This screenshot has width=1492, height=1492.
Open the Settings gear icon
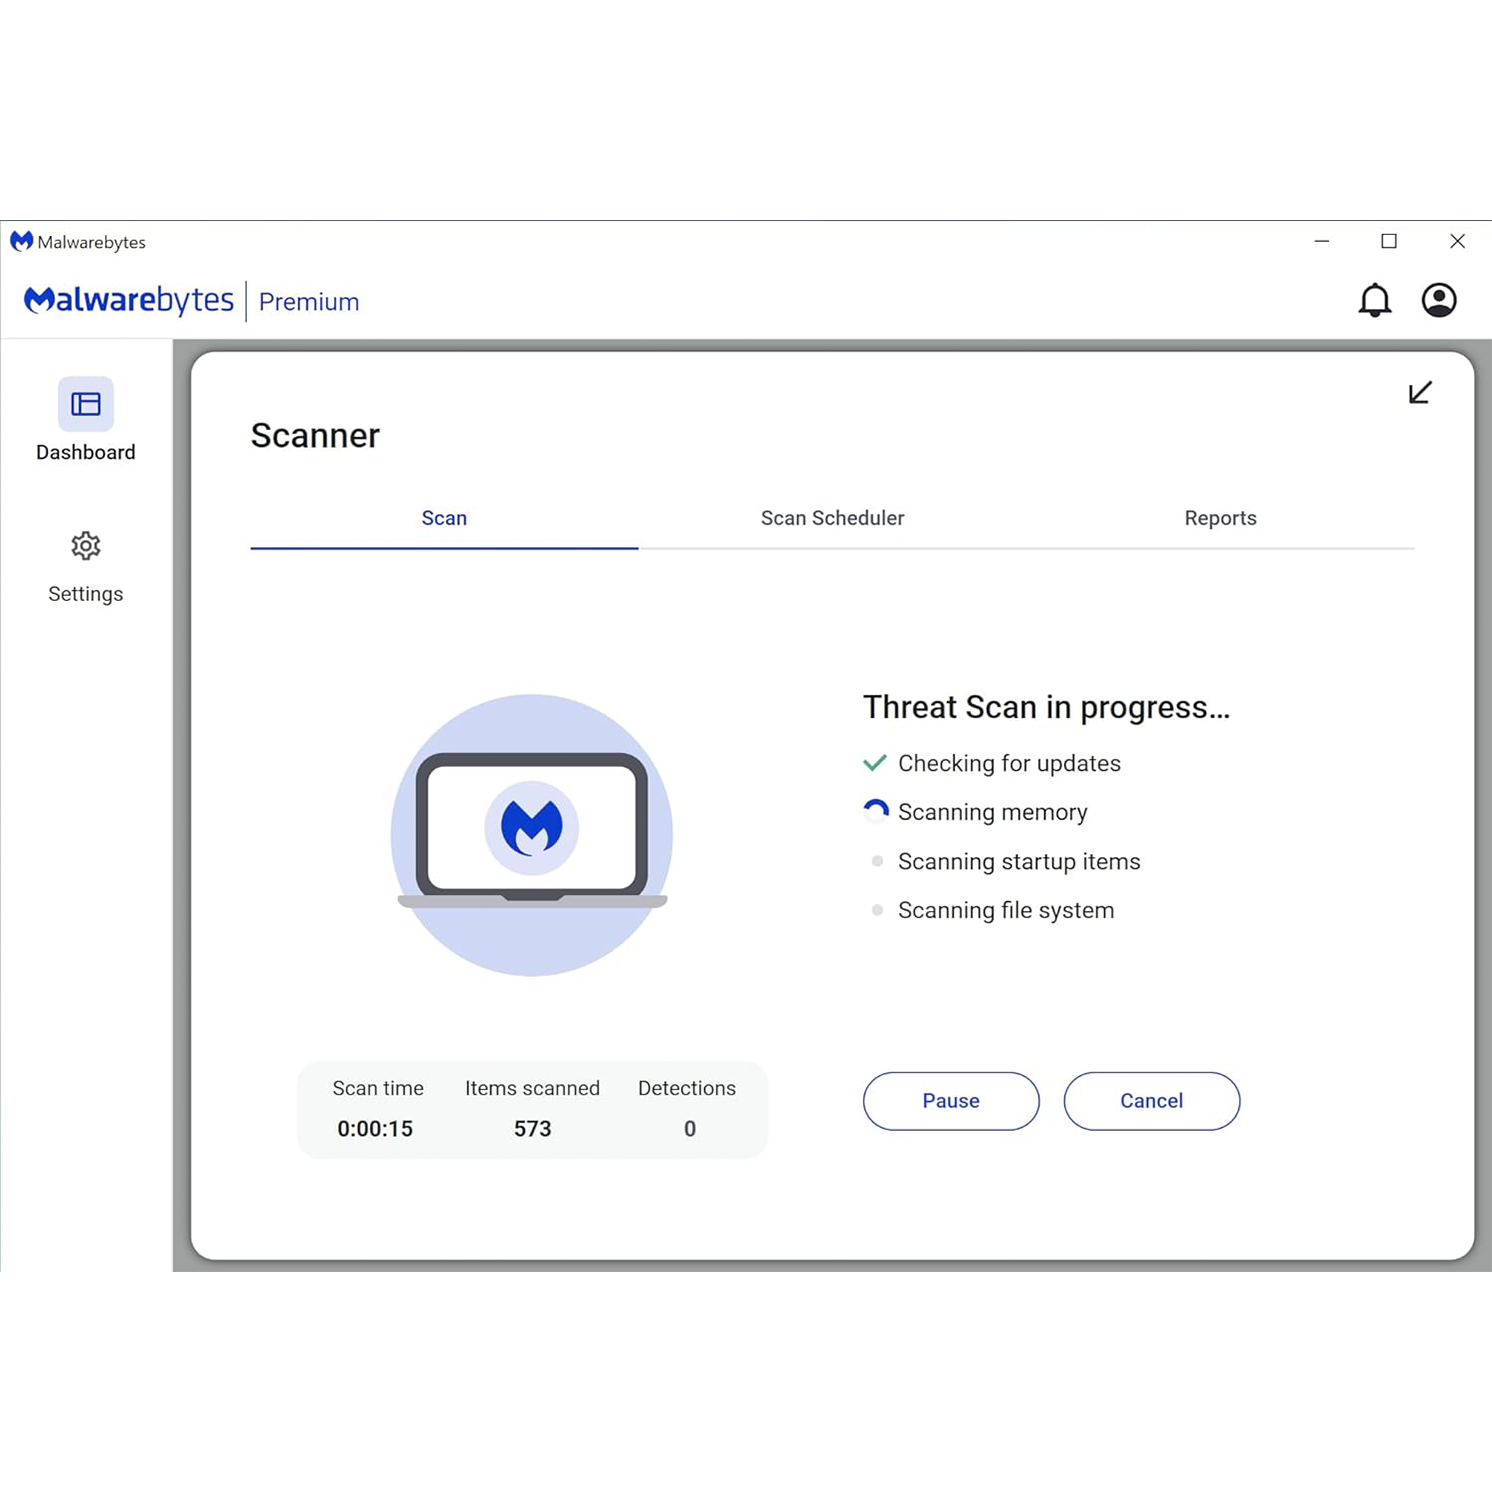click(85, 545)
